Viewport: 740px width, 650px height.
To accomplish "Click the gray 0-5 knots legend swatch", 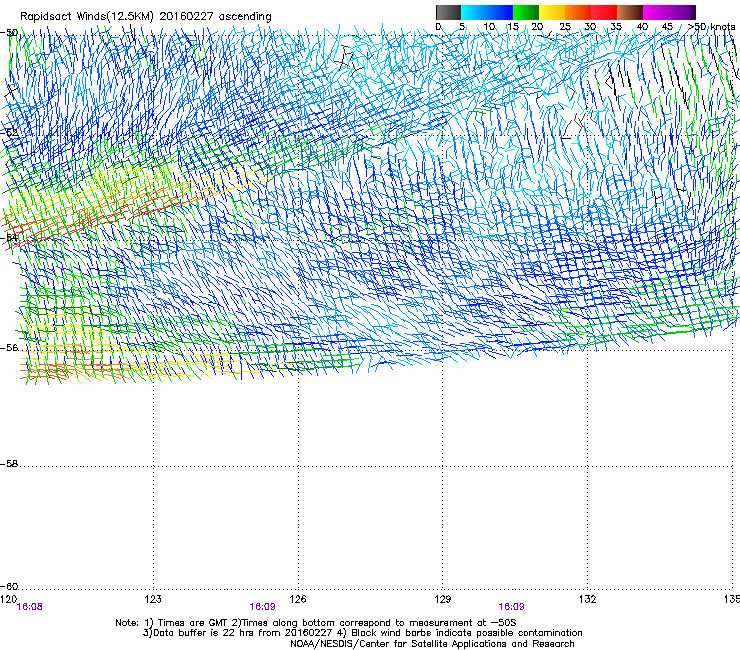I will 448,12.
